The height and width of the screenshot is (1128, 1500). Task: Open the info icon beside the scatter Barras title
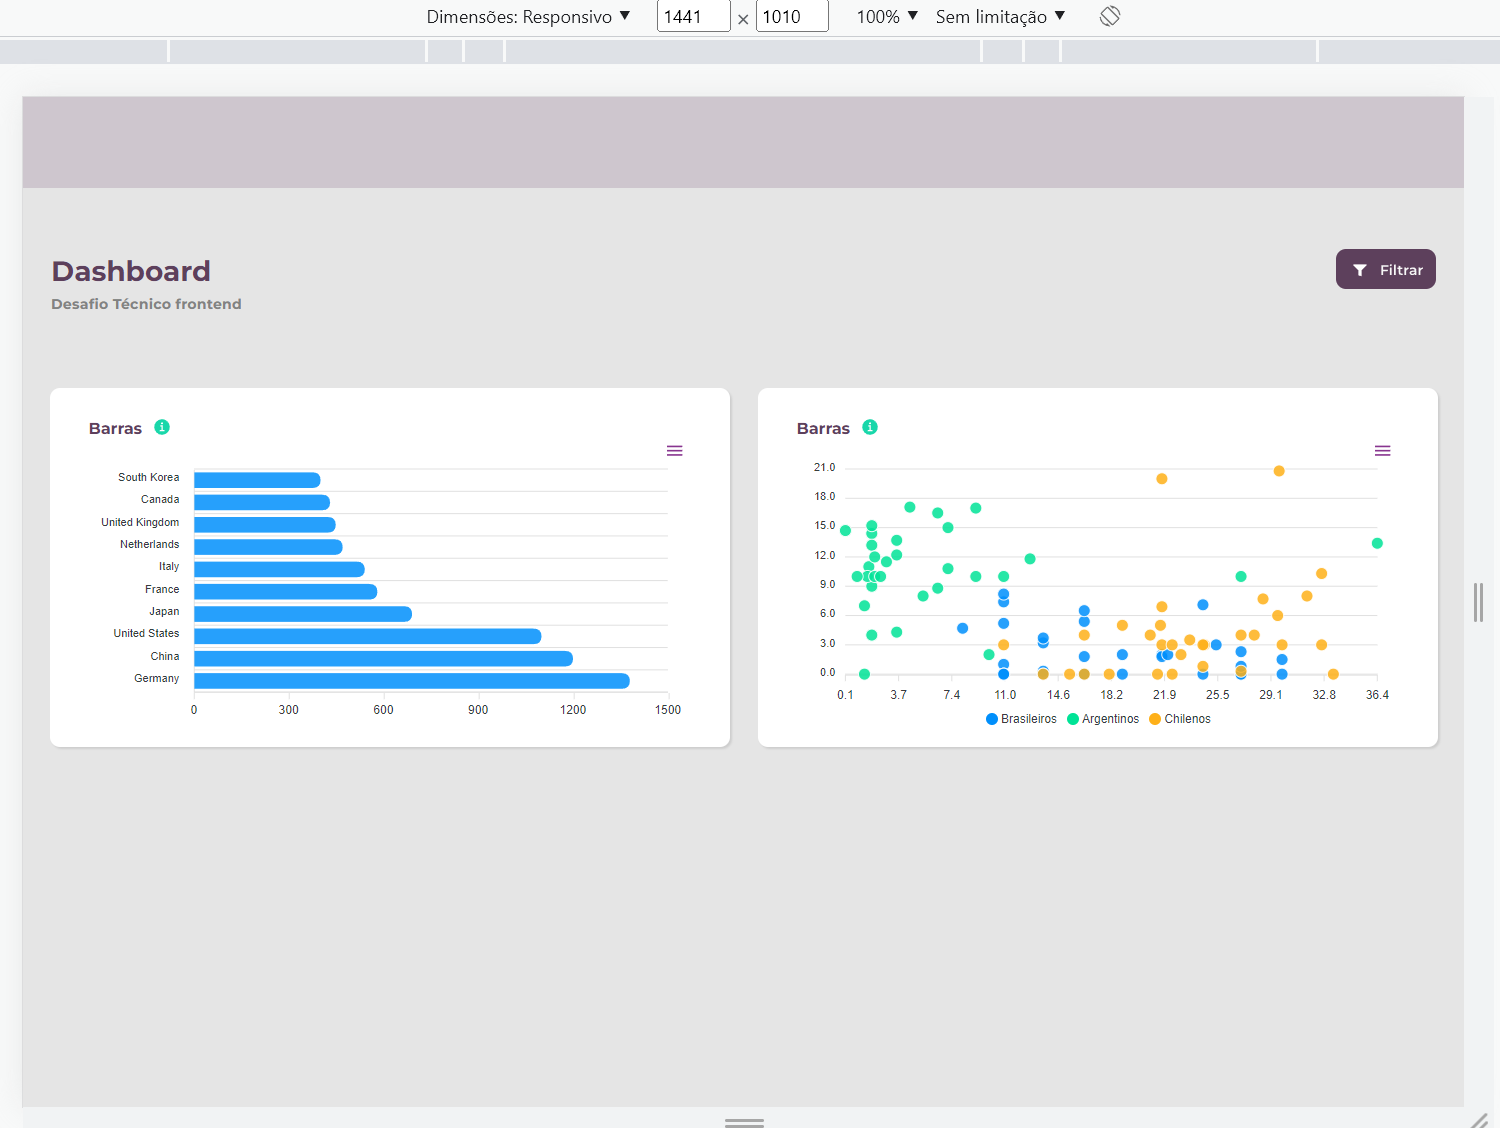tap(870, 427)
